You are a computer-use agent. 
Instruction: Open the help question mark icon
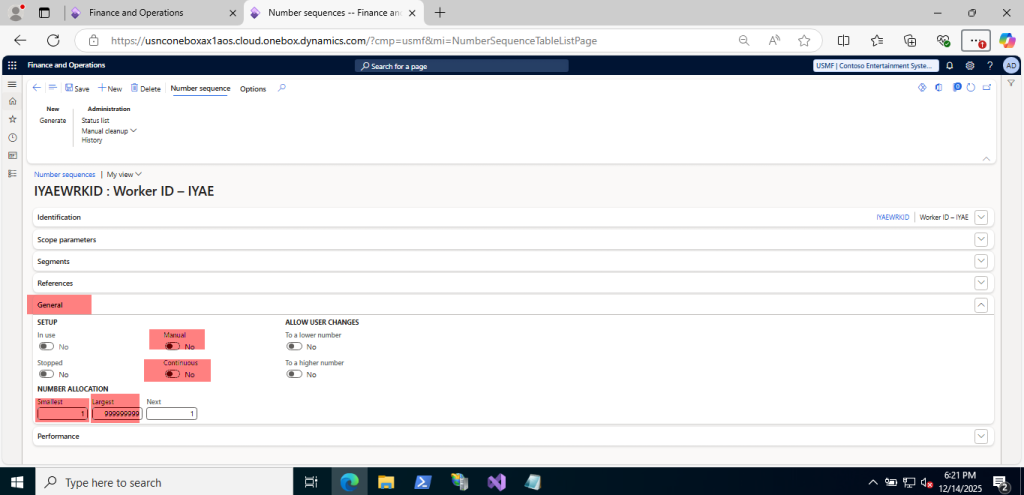coord(989,65)
